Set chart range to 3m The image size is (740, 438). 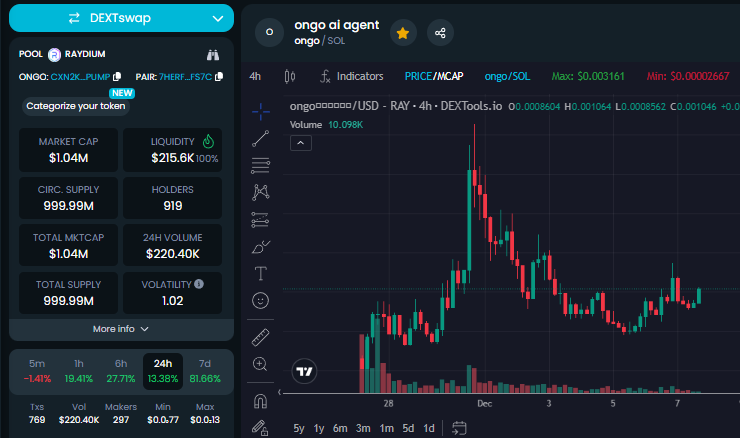[363, 429]
